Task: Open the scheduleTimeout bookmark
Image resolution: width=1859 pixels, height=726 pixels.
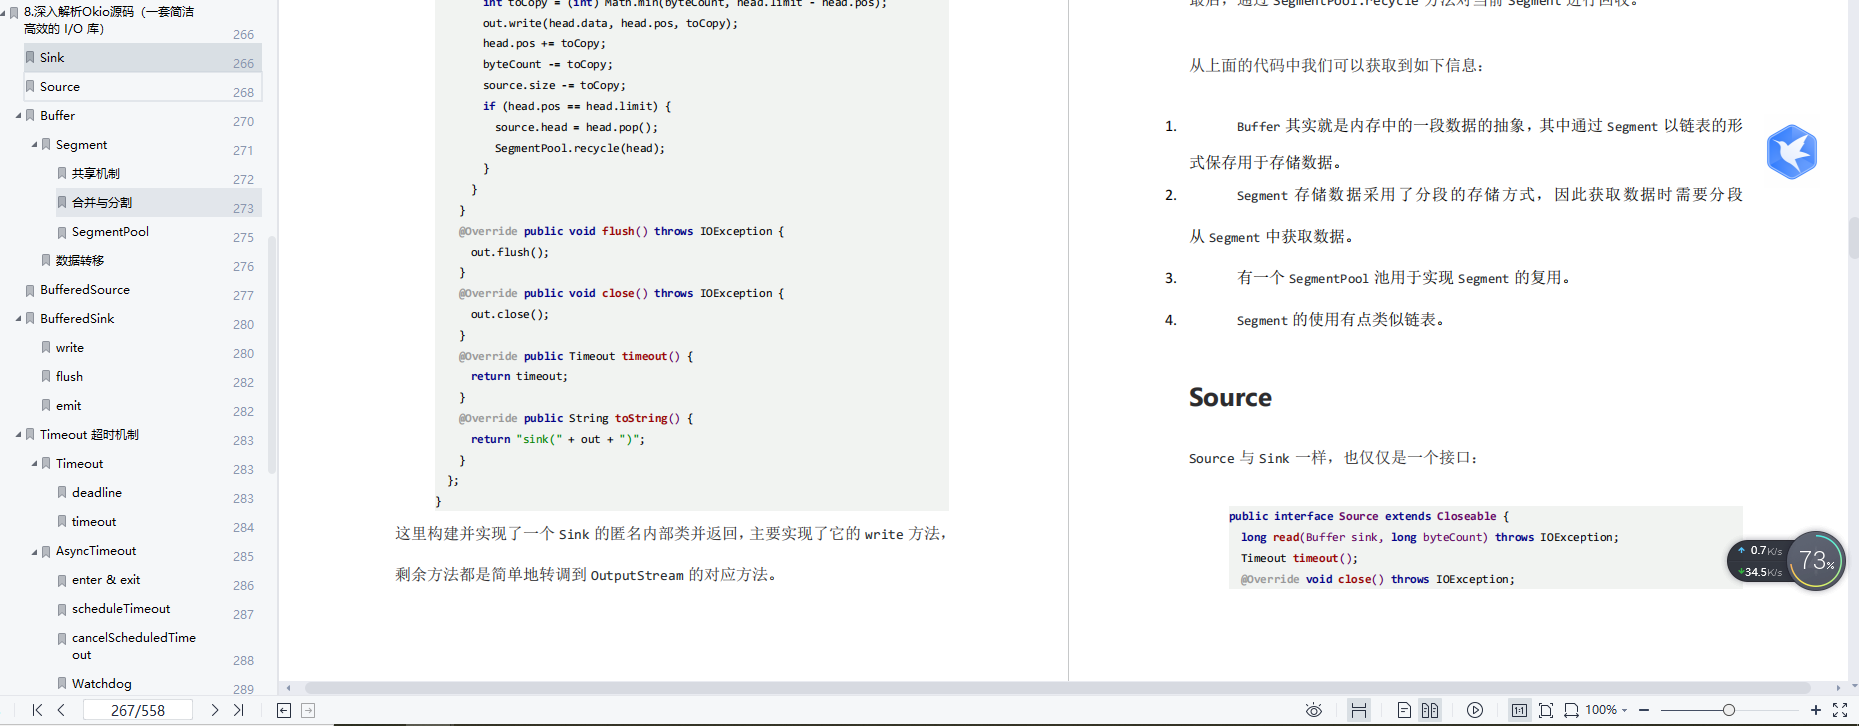Action: tap(121, 609)
